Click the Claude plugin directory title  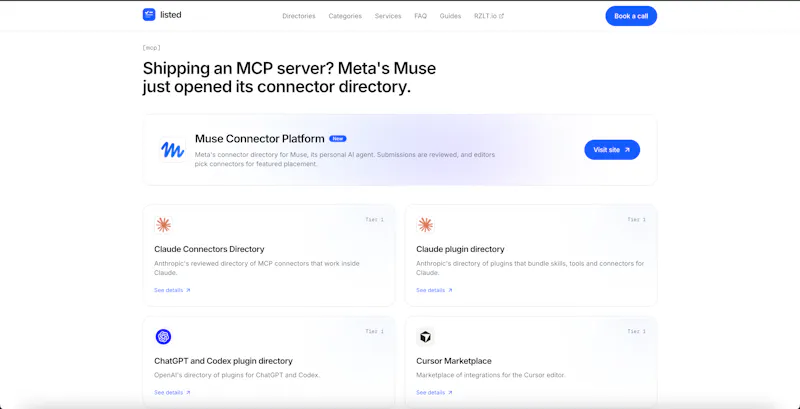click(x=460, y=249)
